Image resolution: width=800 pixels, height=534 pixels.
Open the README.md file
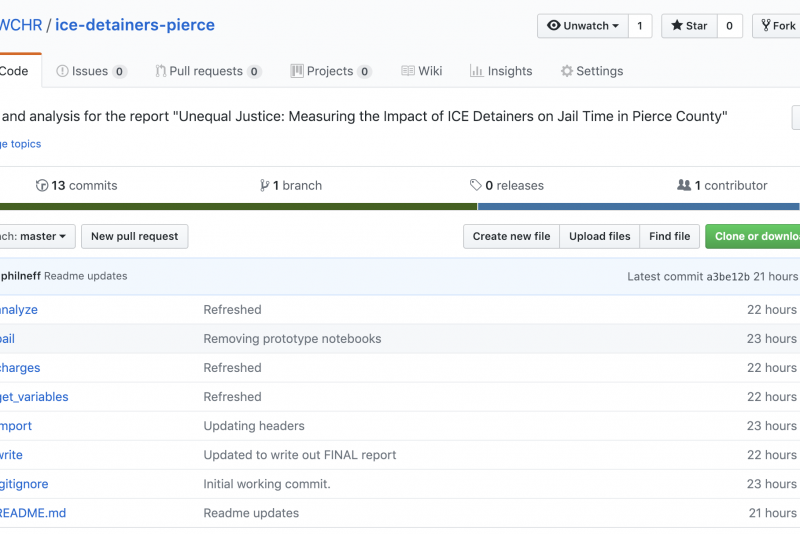pyautogui.click(x=33, y=513)
